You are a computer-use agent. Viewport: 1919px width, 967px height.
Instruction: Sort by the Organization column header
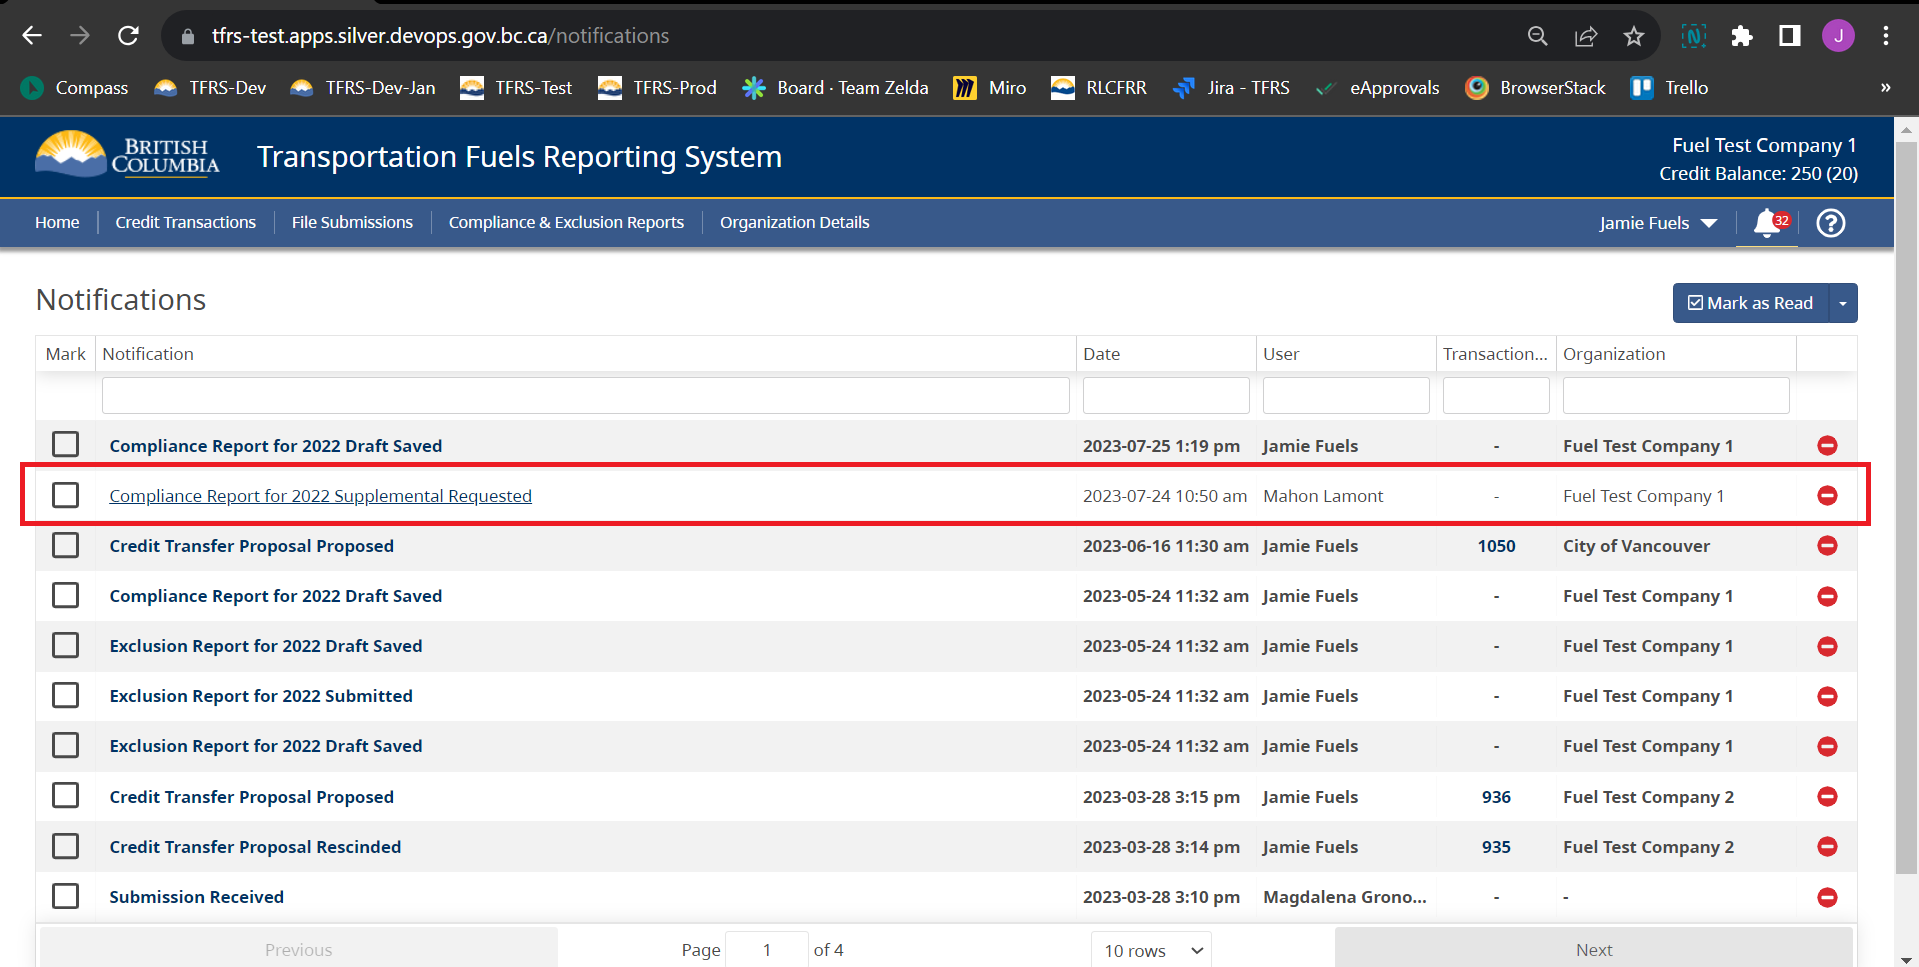(x=1676, y=354)
